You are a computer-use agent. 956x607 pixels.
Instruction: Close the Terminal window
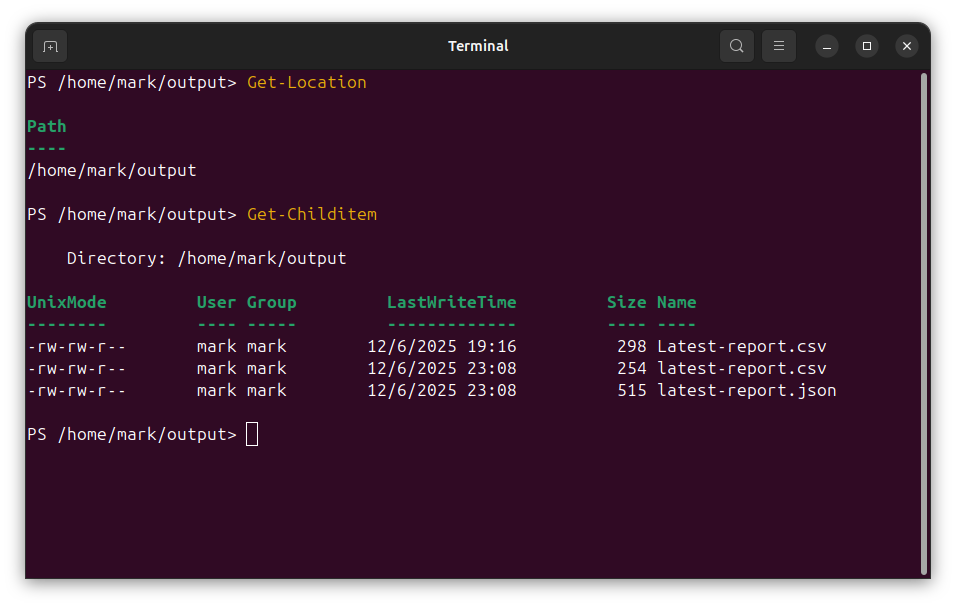coord(906,46)
